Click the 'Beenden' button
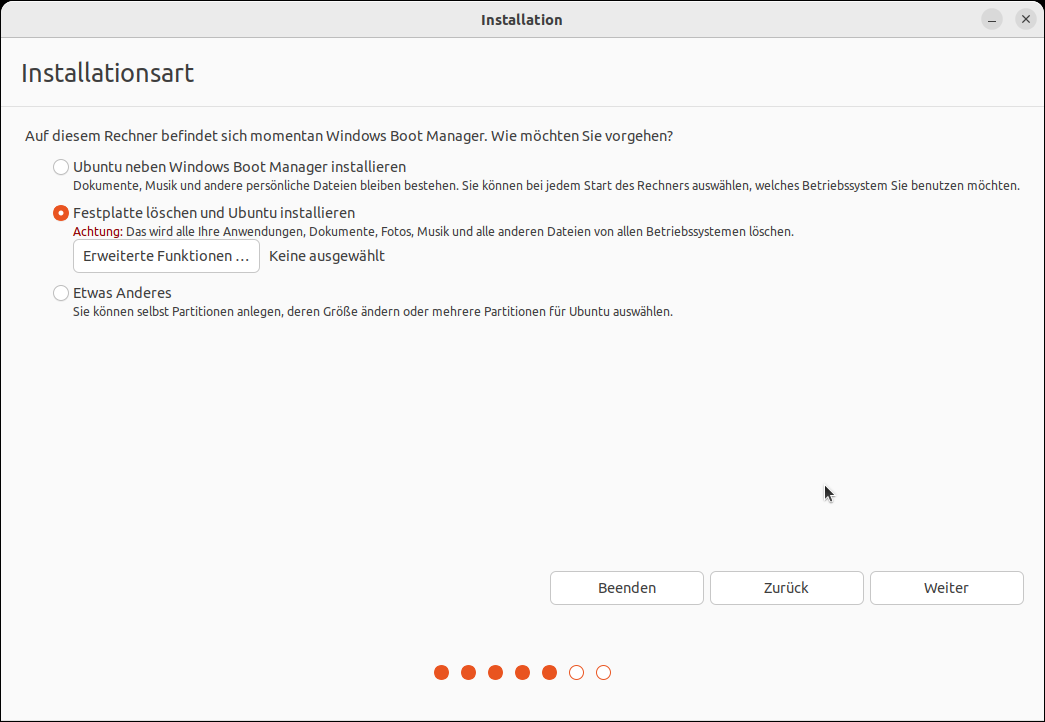 626,588
